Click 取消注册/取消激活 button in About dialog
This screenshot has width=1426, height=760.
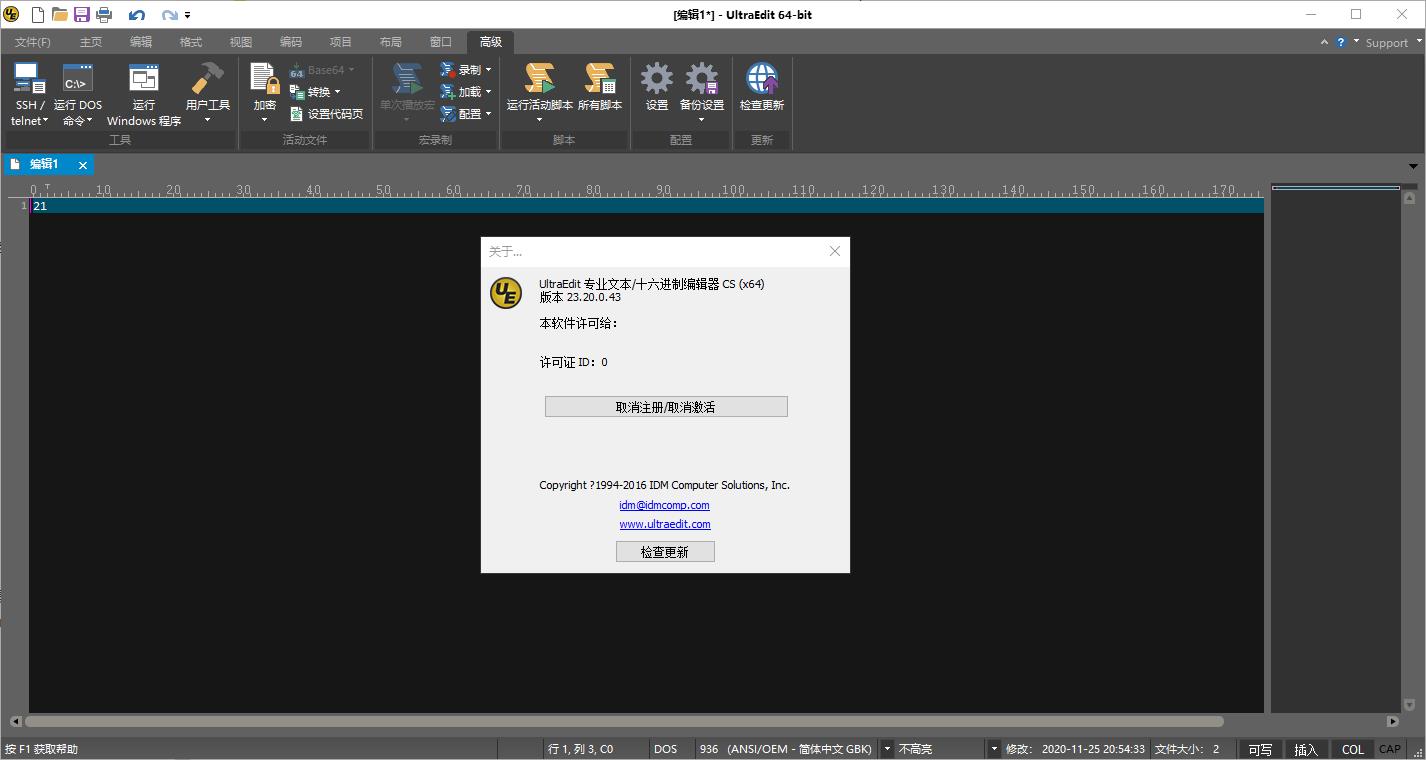666,407
